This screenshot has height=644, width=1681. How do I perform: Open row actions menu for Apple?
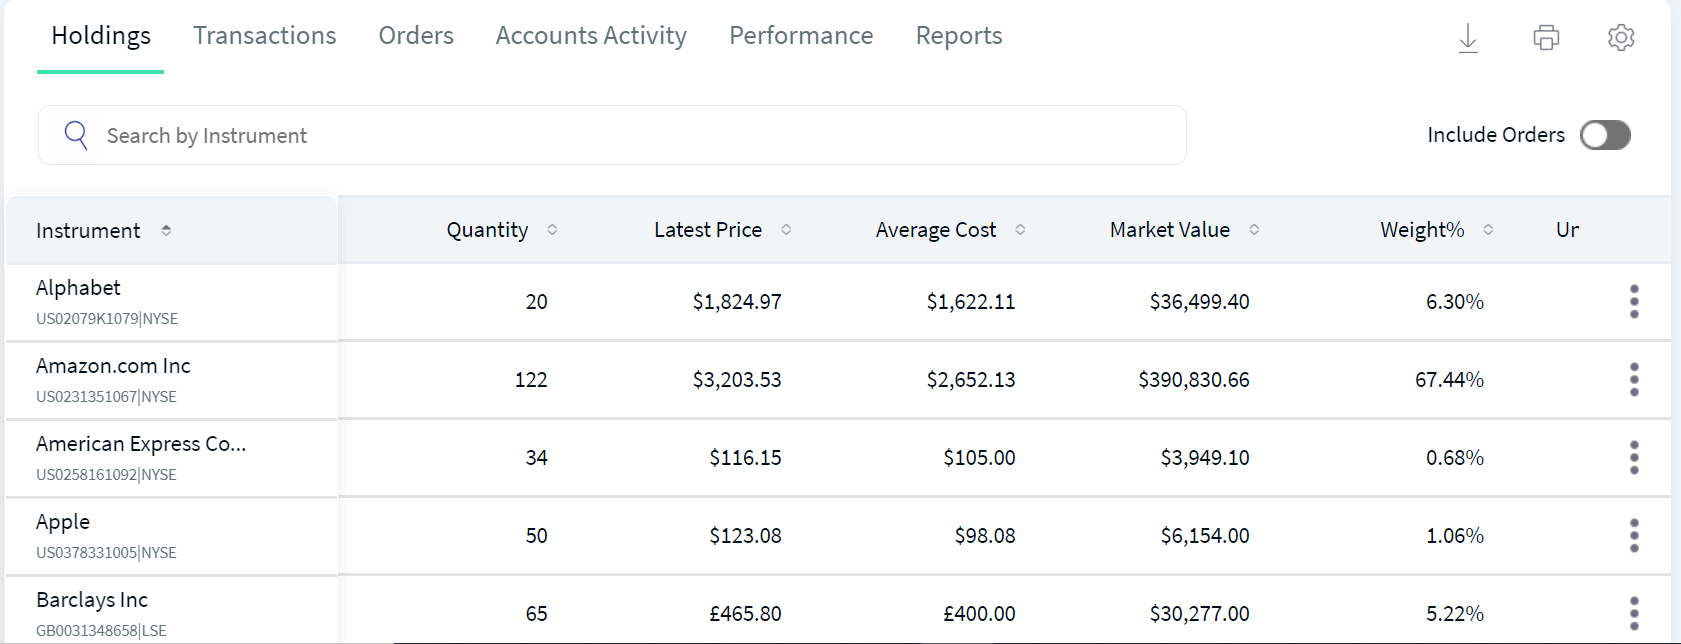coord(1634,535)
